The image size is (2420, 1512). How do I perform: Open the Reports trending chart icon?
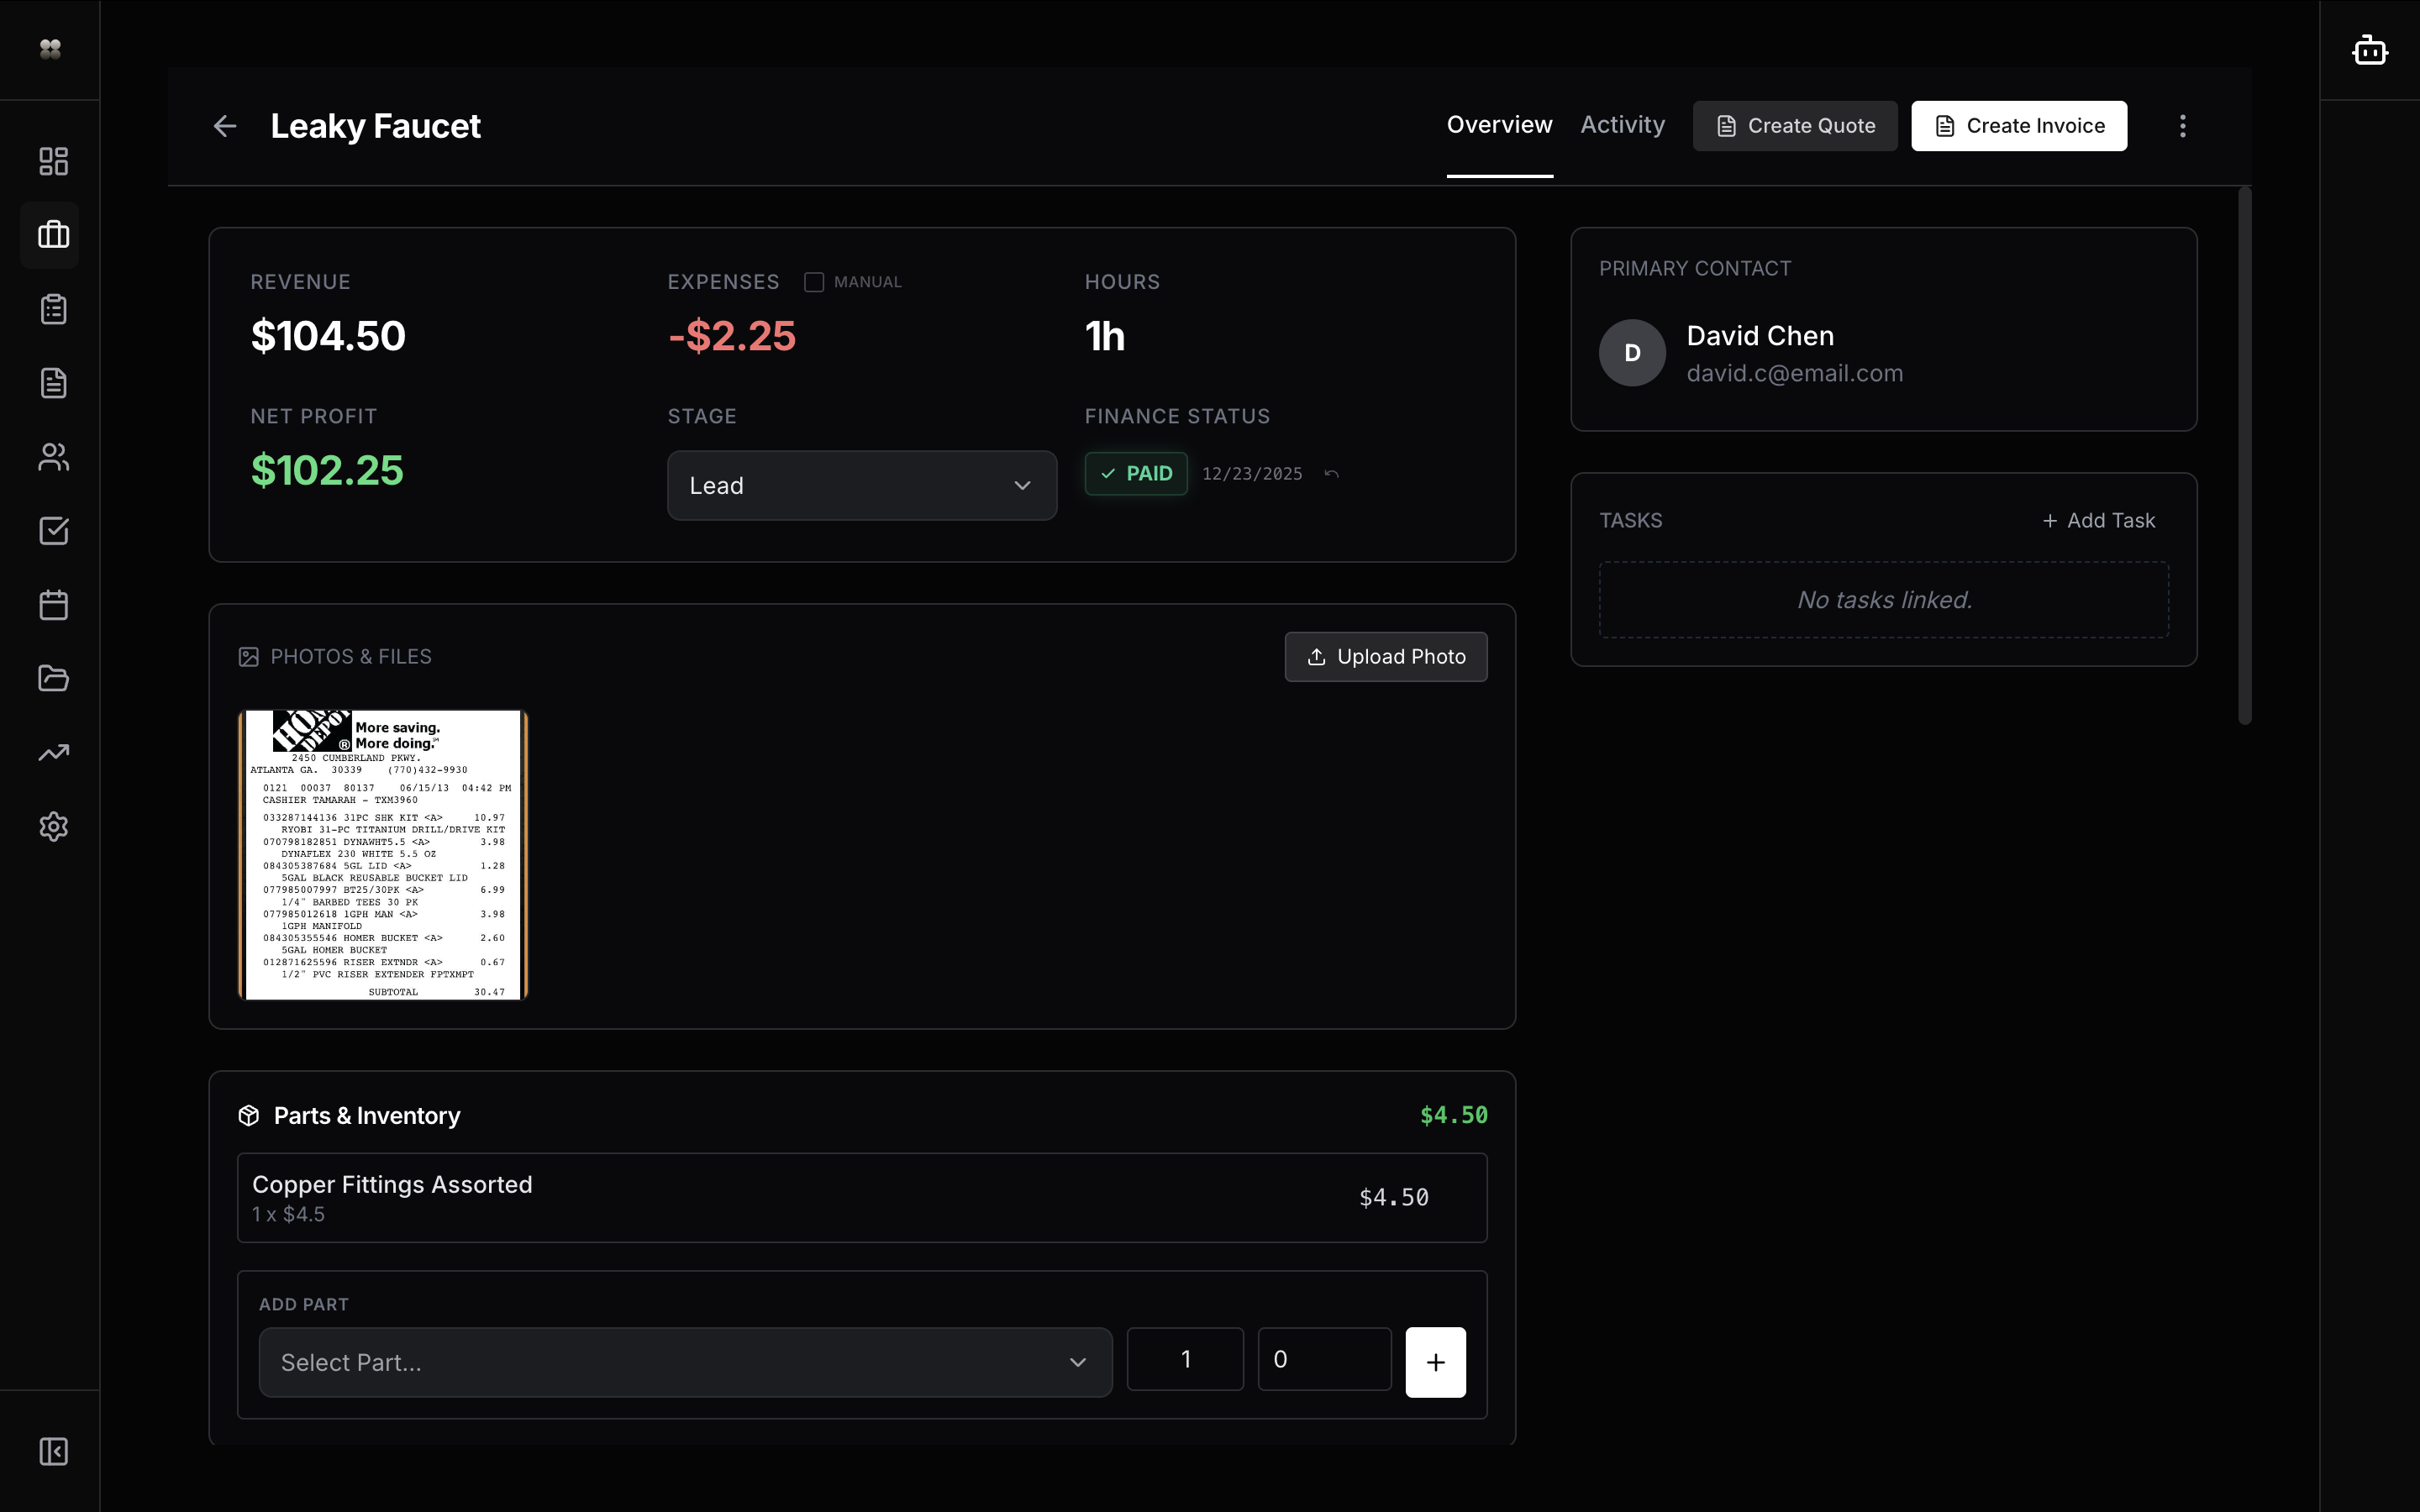(x=52, y=752)
